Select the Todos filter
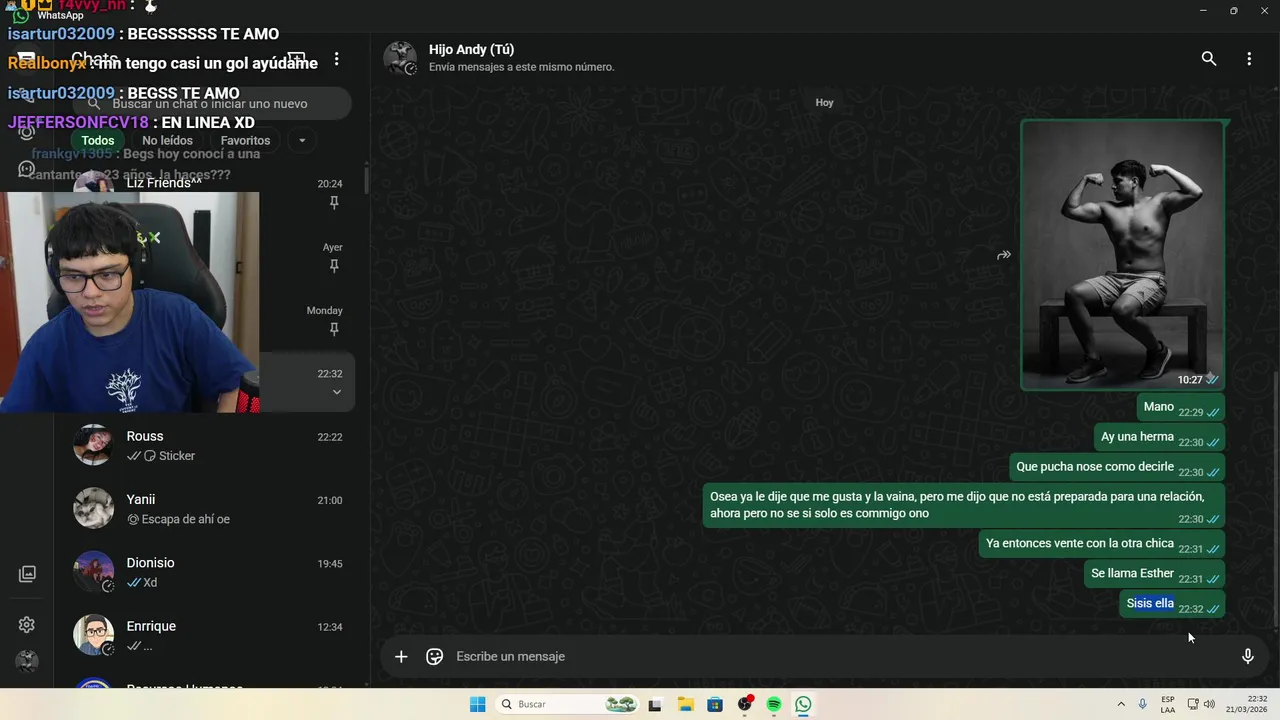1280x720 pixels. [x=98, y=141]
